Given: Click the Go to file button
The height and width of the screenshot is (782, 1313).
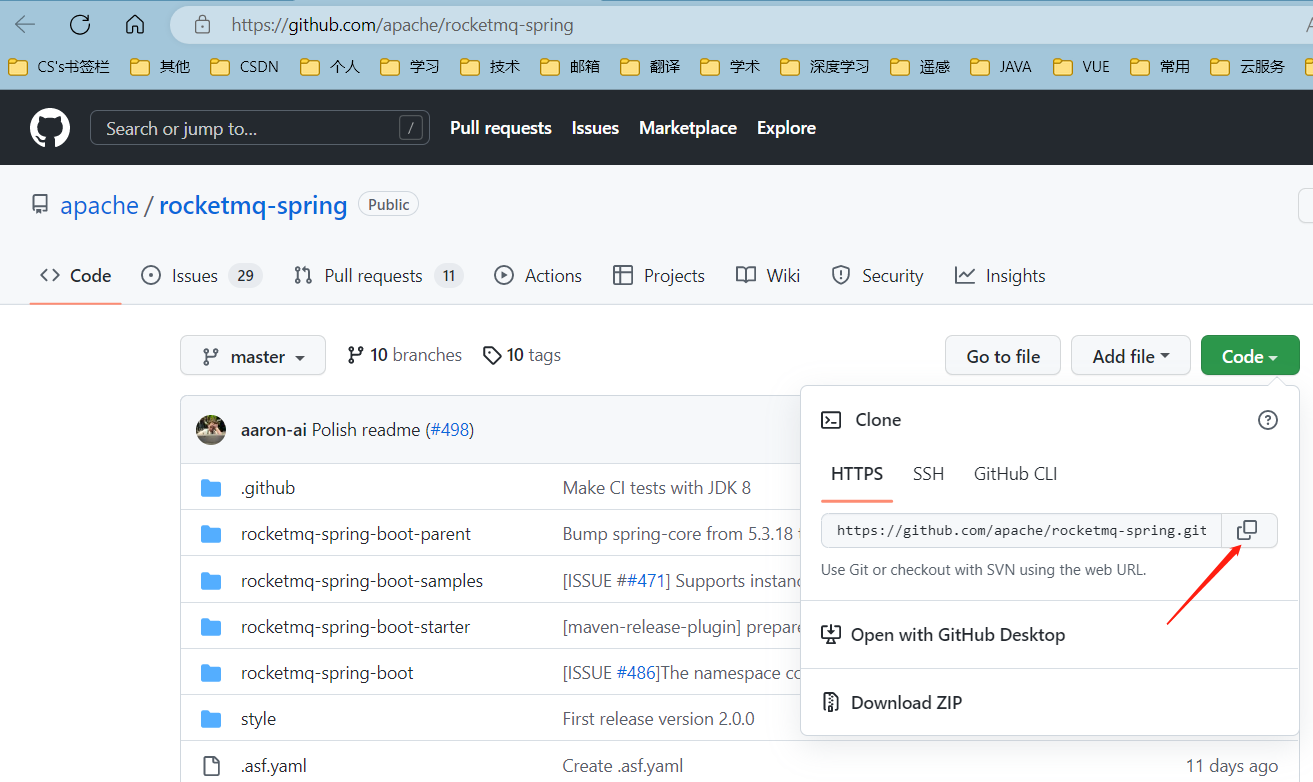Looking at the screenshot, I should 1002,355.
